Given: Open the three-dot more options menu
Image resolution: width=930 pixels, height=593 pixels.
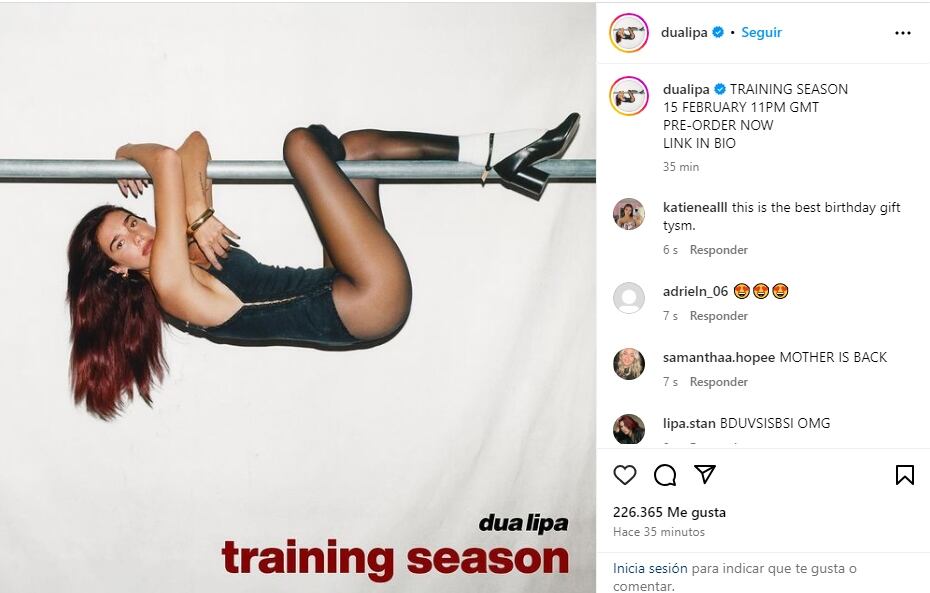Looking at the screenshot, I should point(903,33).
